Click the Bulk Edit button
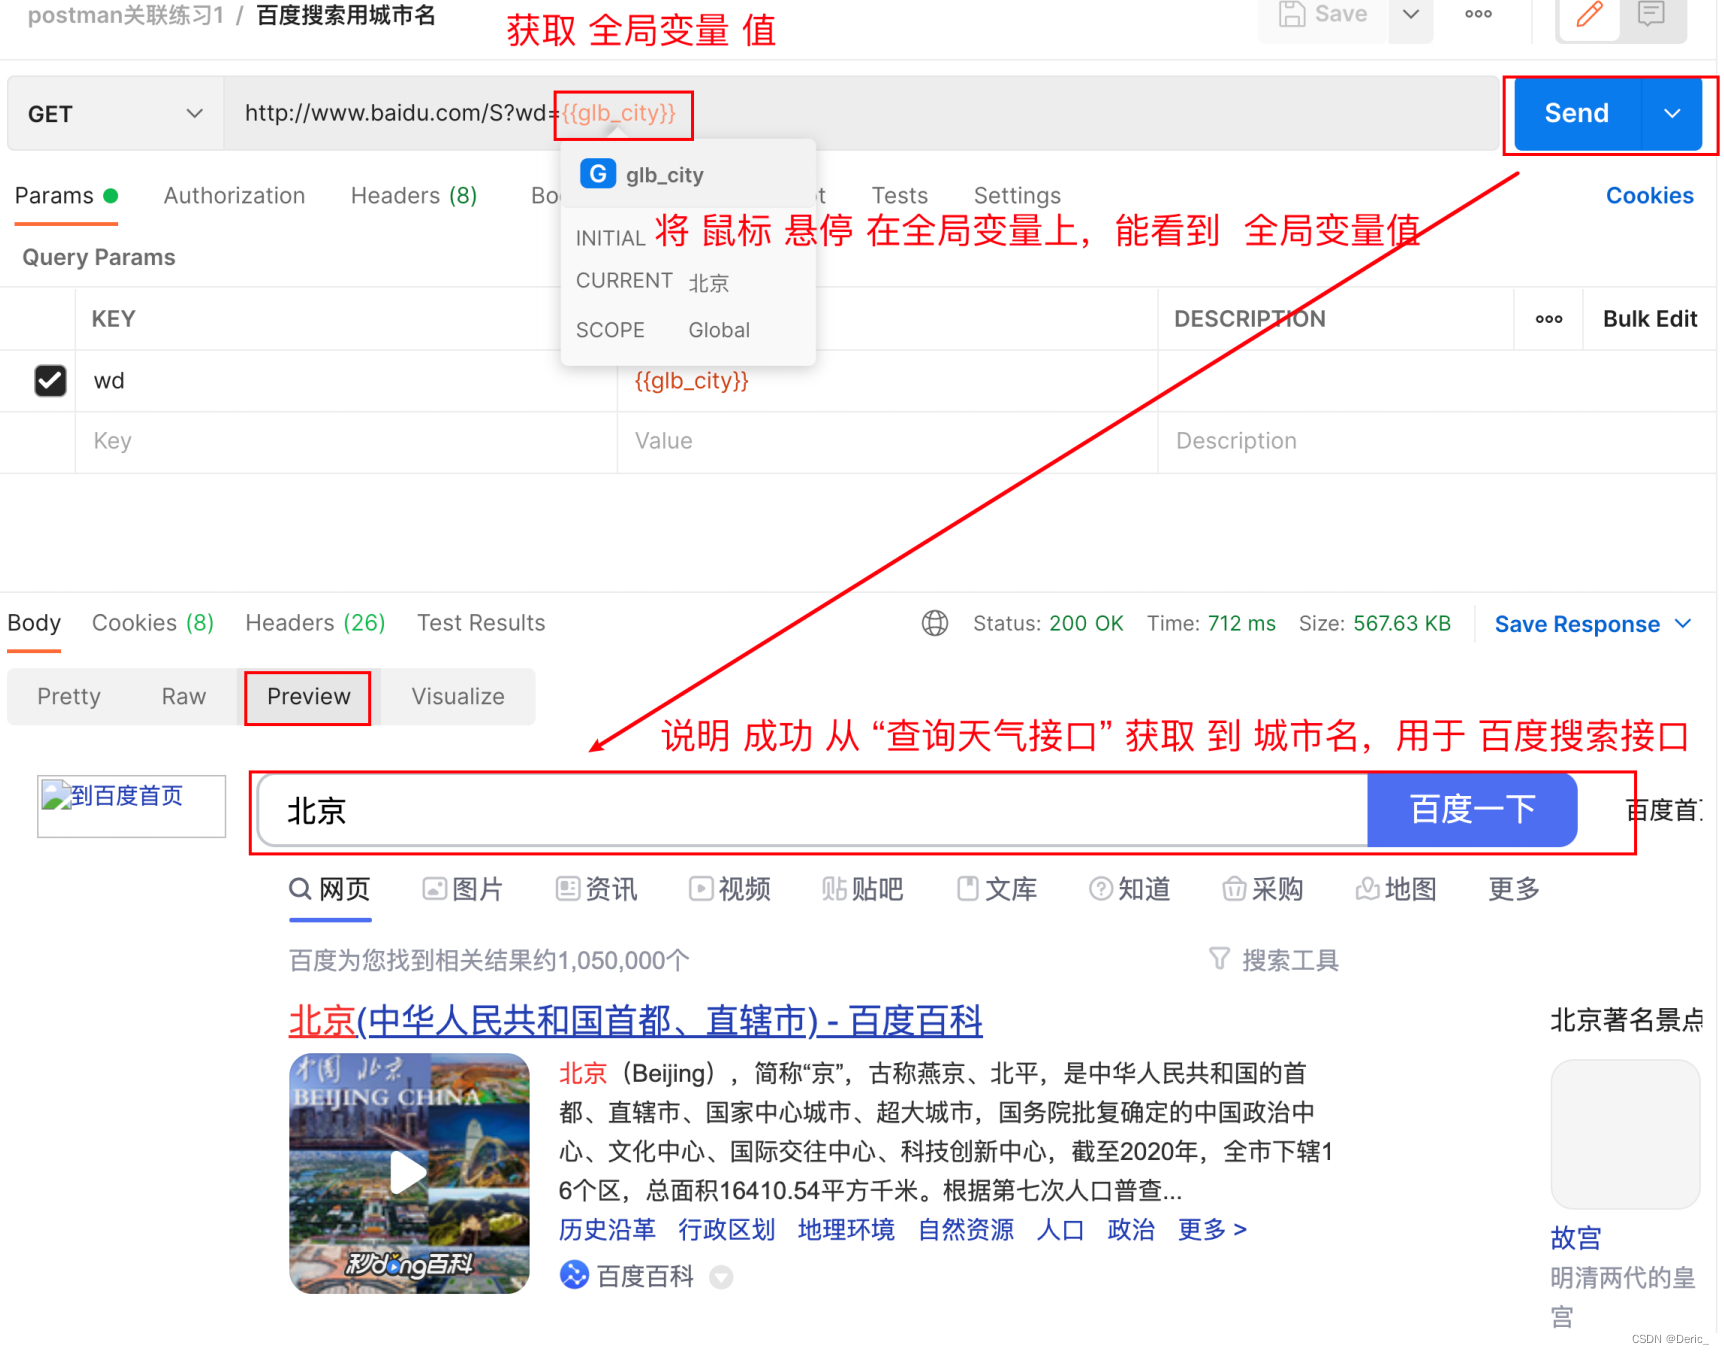The height and width of the screenshot is (1354, 1724). coord(1649,320)
